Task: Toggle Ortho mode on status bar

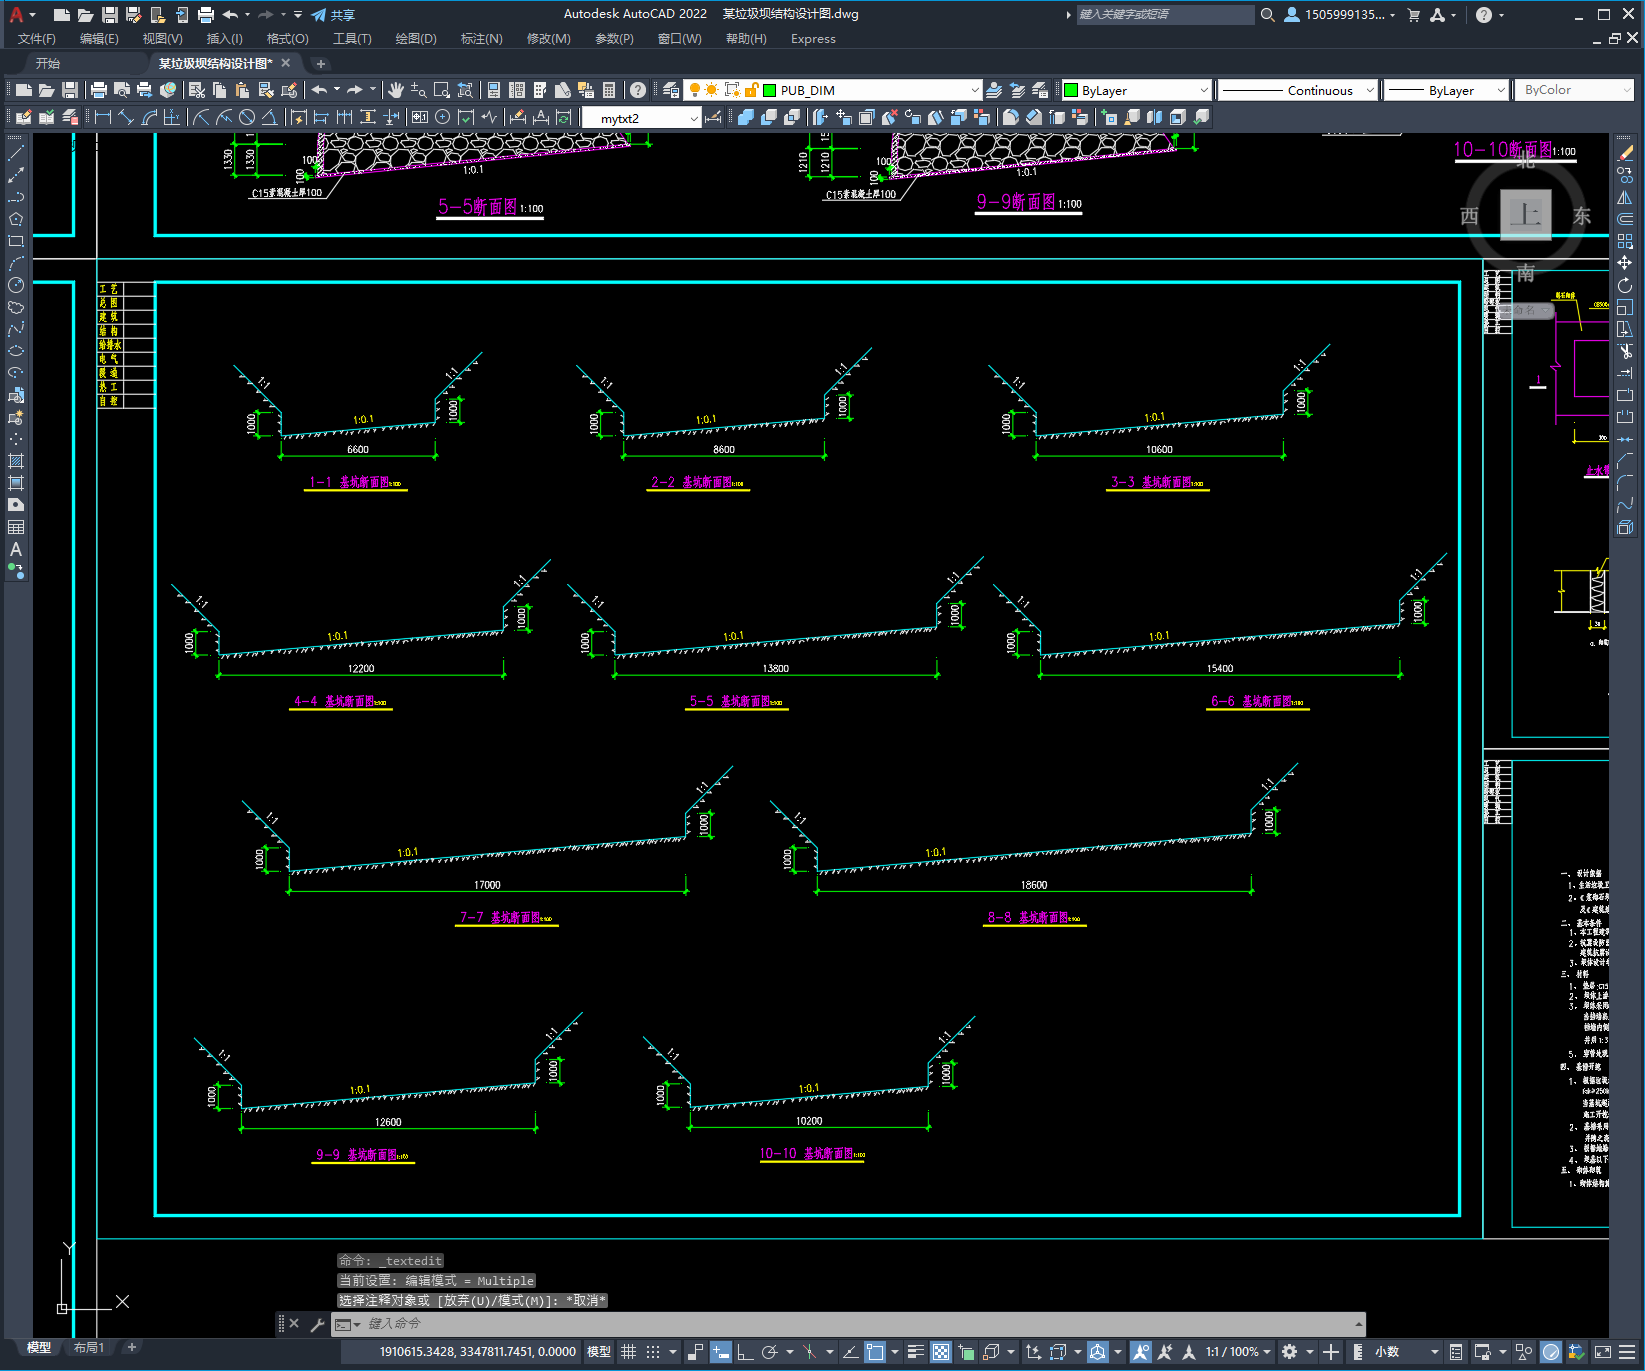Action: pos(745,1352)
